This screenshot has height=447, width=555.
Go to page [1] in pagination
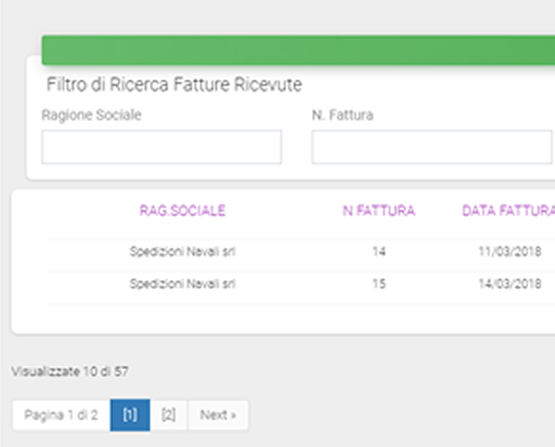click(130, 415)
